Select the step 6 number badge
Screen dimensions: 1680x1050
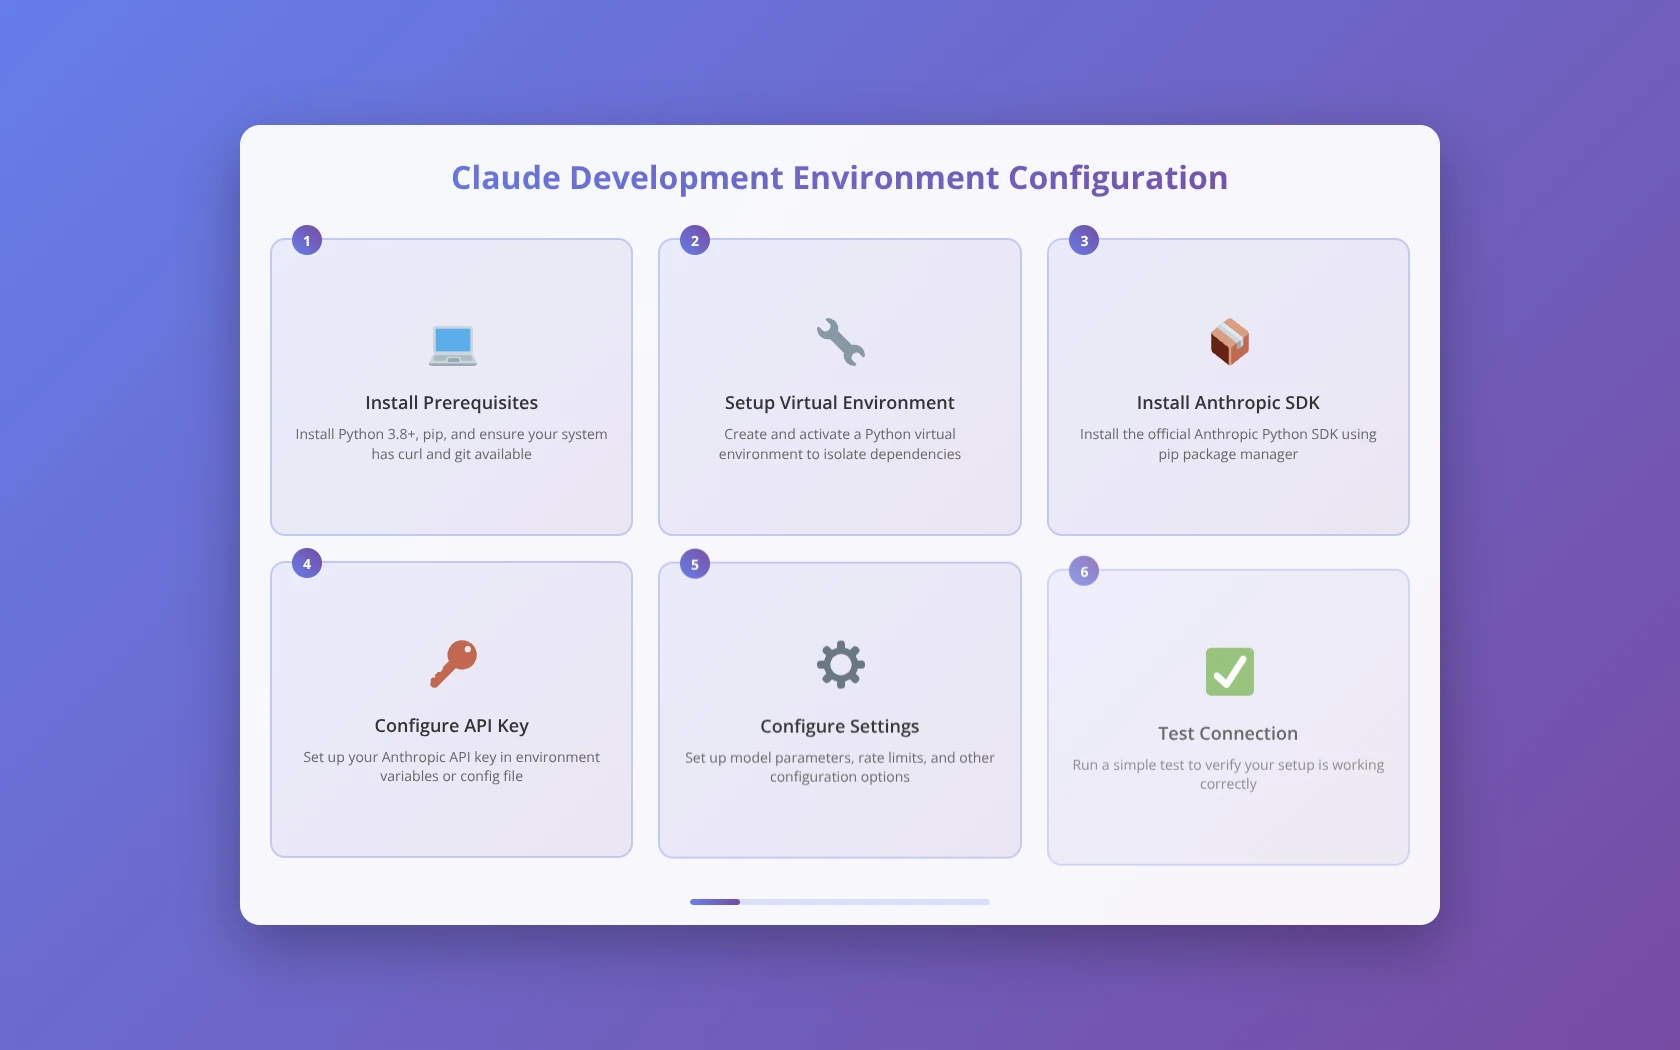(x=1084, y=571)
